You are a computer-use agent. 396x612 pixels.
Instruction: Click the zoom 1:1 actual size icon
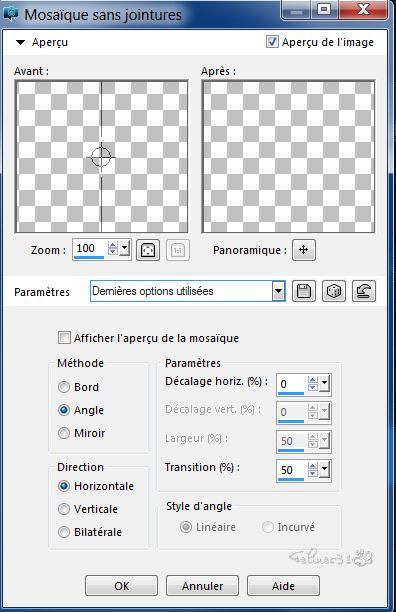(x=178, y=250)
